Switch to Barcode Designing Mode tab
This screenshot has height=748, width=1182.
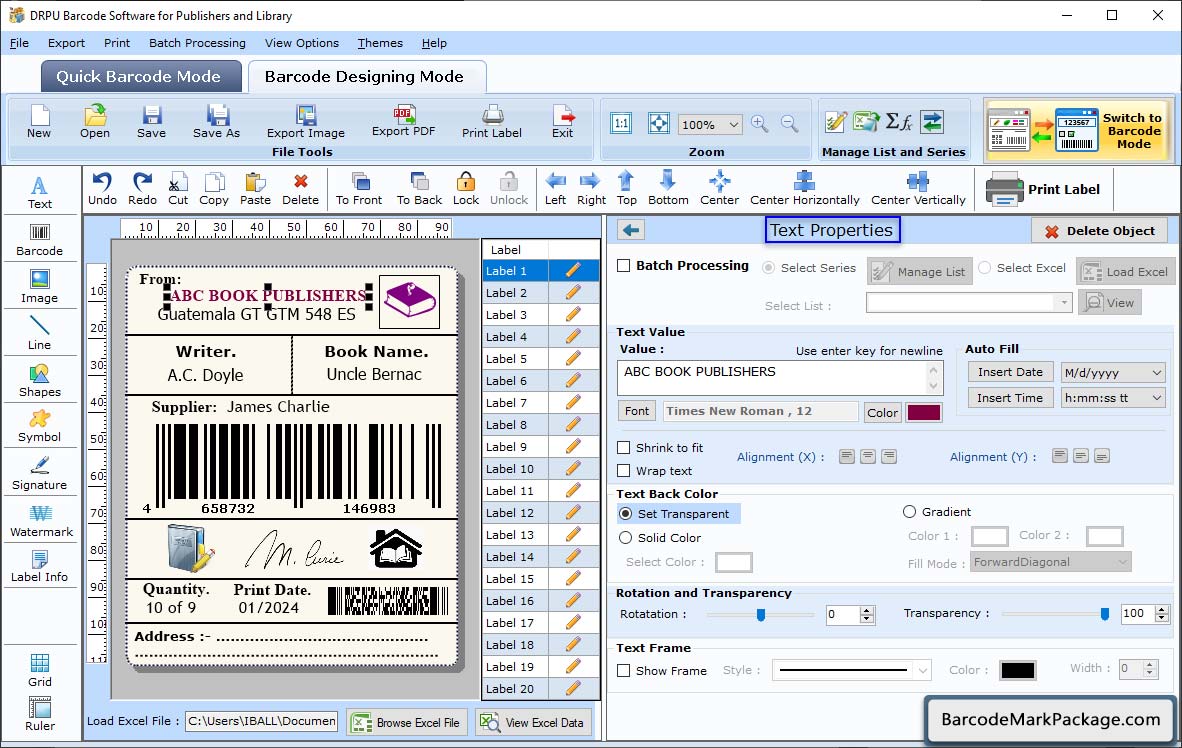coord(365,76)
